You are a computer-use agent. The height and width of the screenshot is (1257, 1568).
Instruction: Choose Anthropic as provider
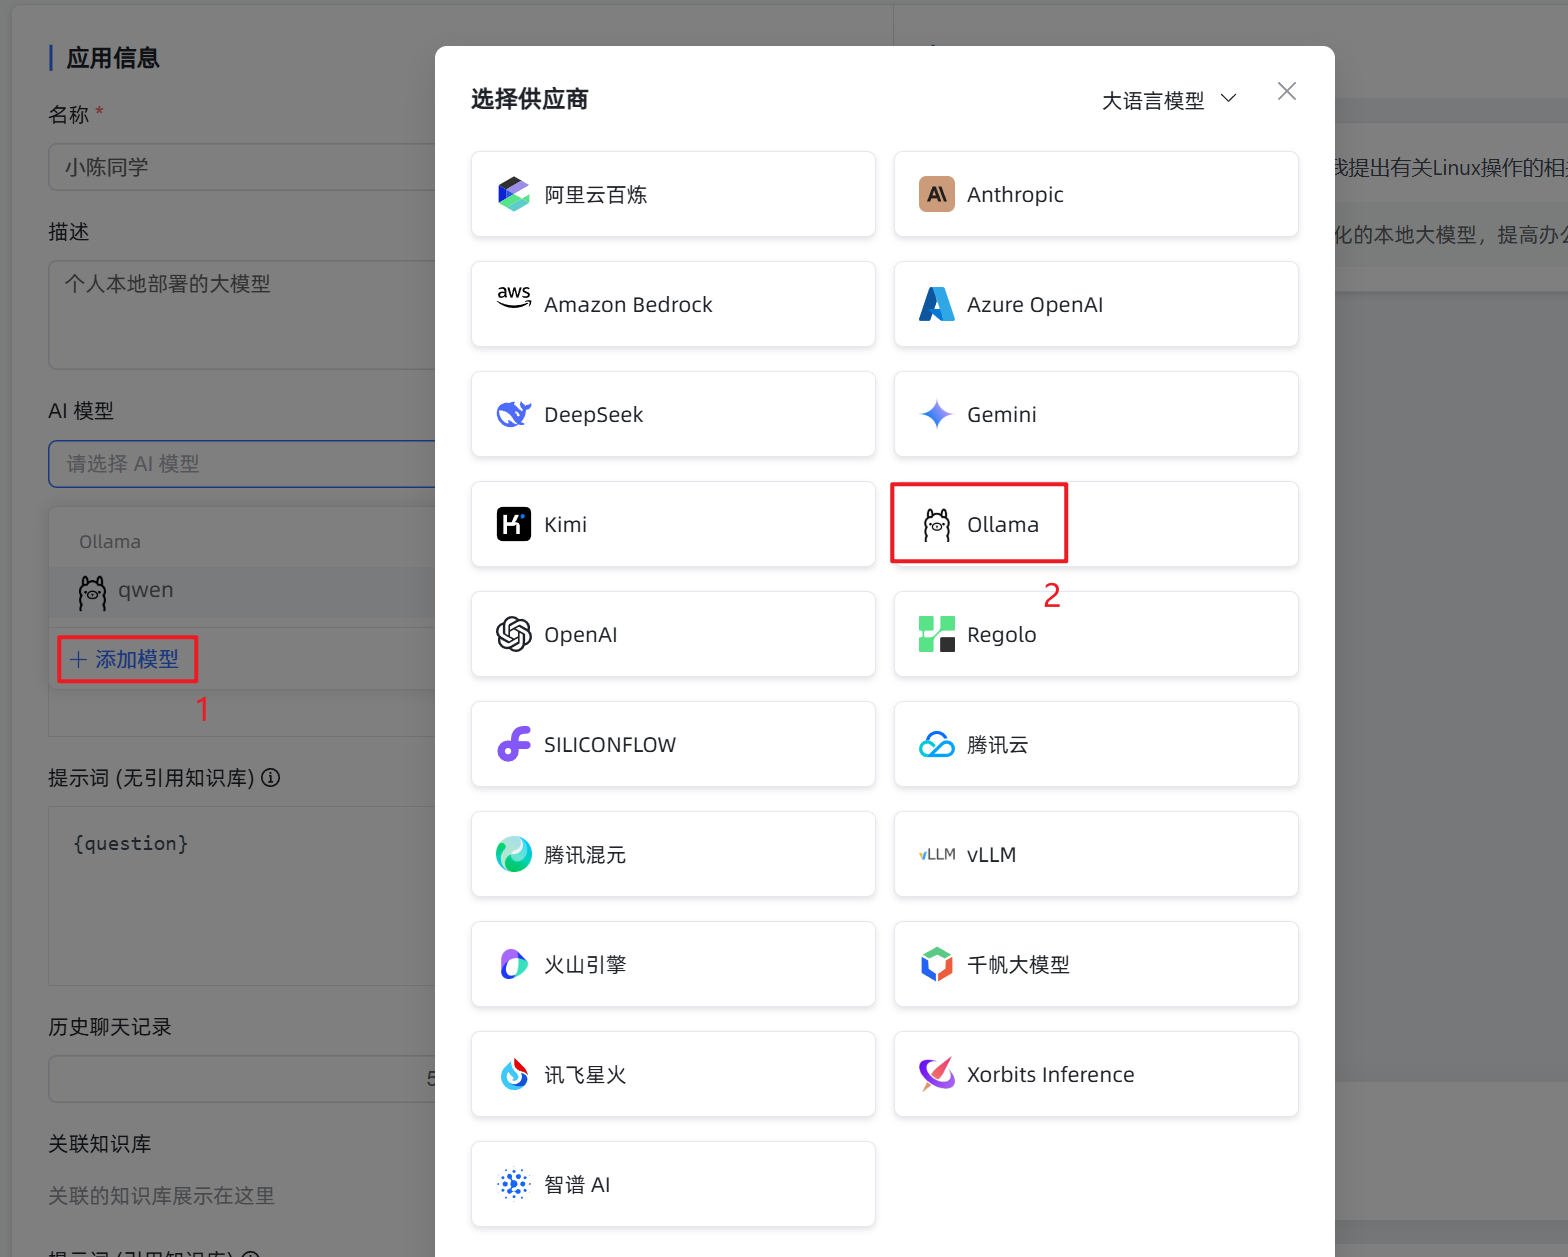[1096, 194]
